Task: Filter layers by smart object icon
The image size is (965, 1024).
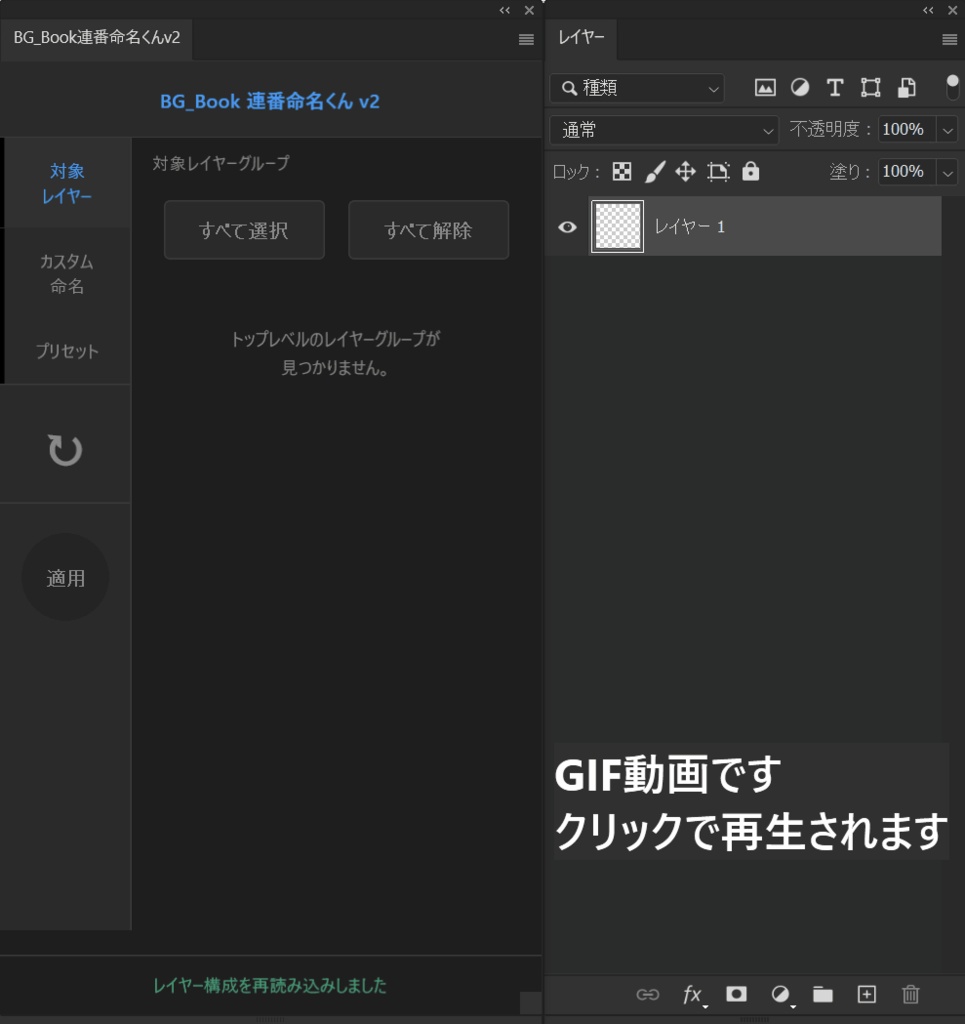Action: pos(906,88)
